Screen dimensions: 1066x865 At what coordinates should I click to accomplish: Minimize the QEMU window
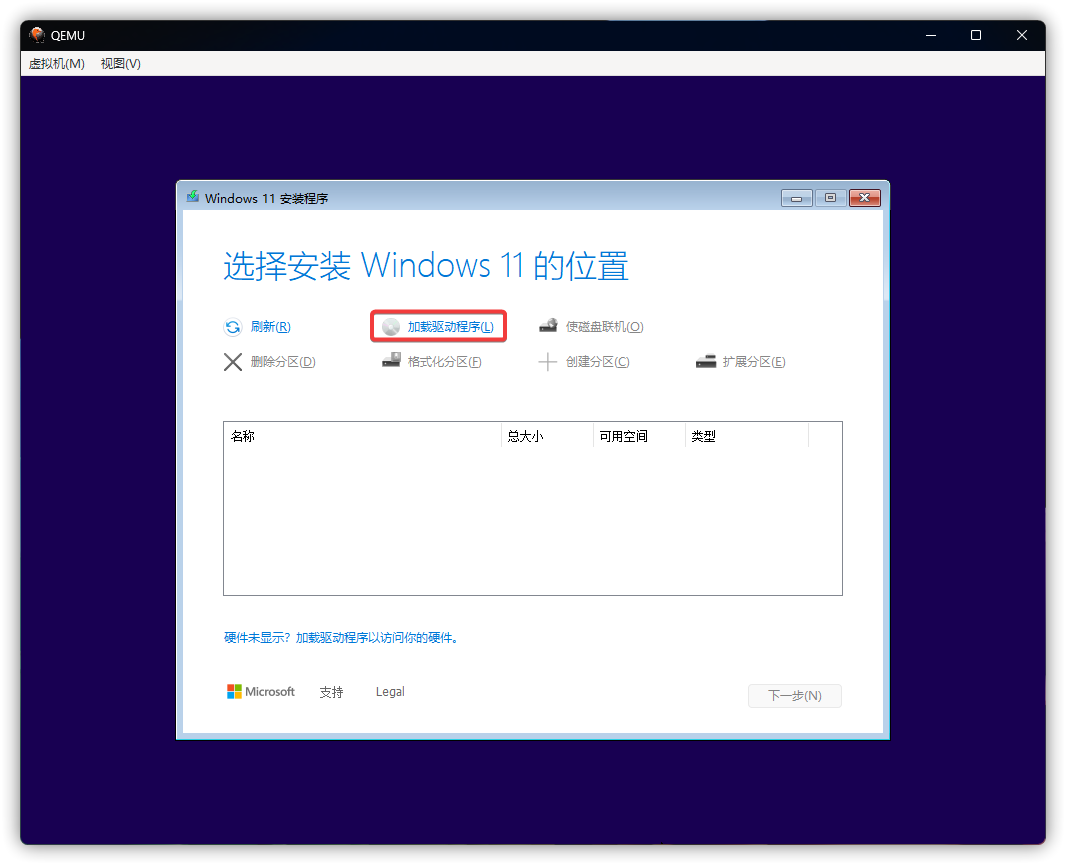click(x=931, y=35)
